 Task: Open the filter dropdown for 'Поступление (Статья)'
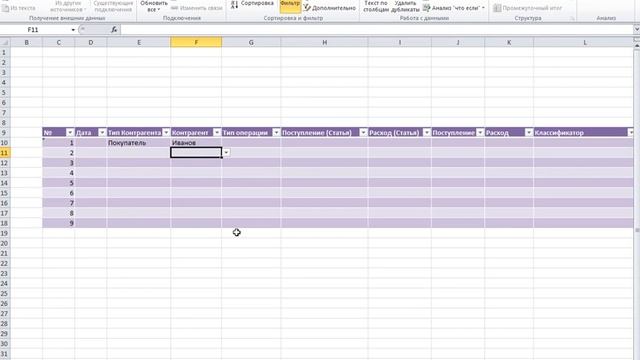click(363, 133)
